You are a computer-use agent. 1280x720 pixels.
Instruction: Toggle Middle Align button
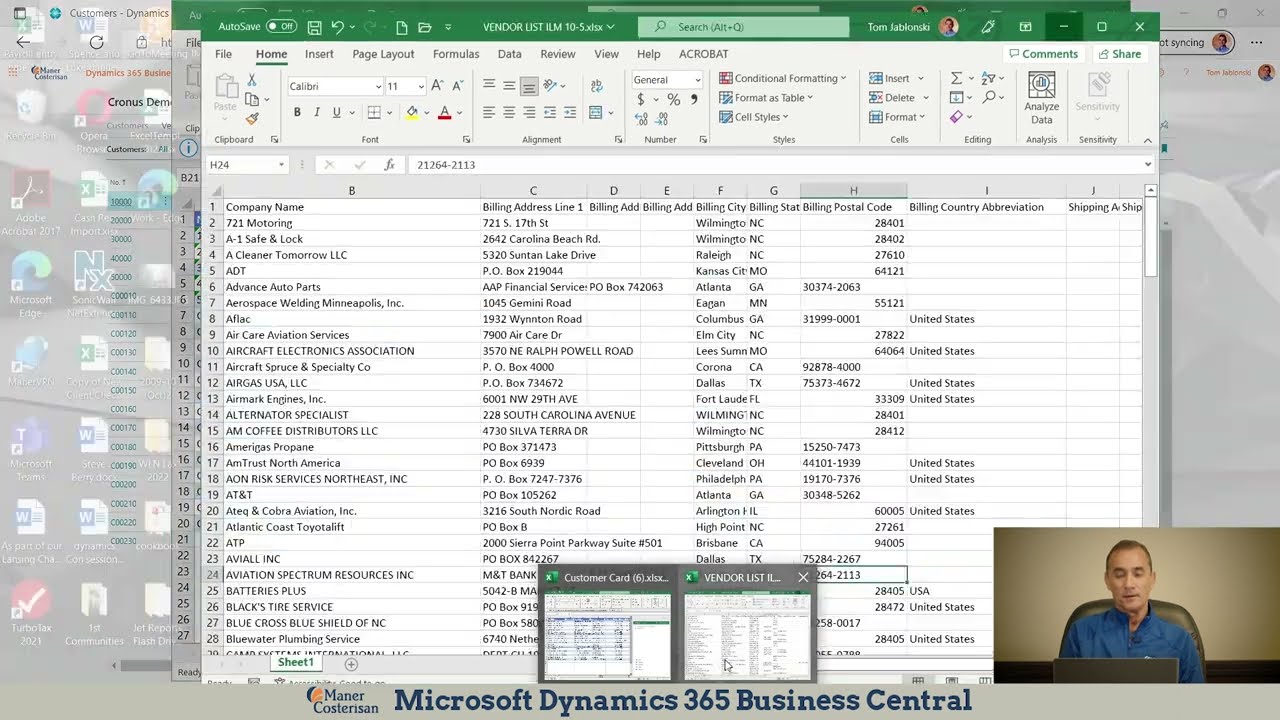pos(509,86)
